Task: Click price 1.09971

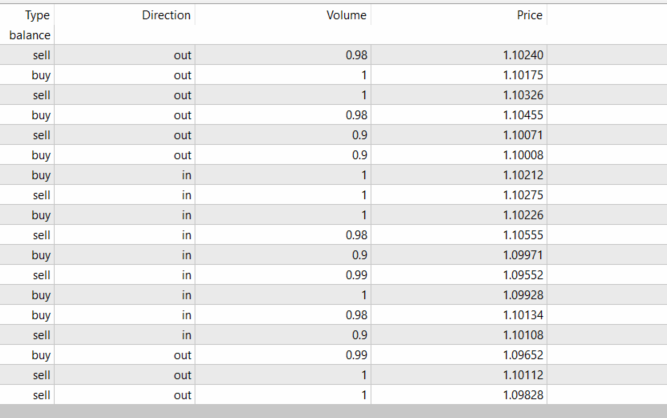Action: 523,255
